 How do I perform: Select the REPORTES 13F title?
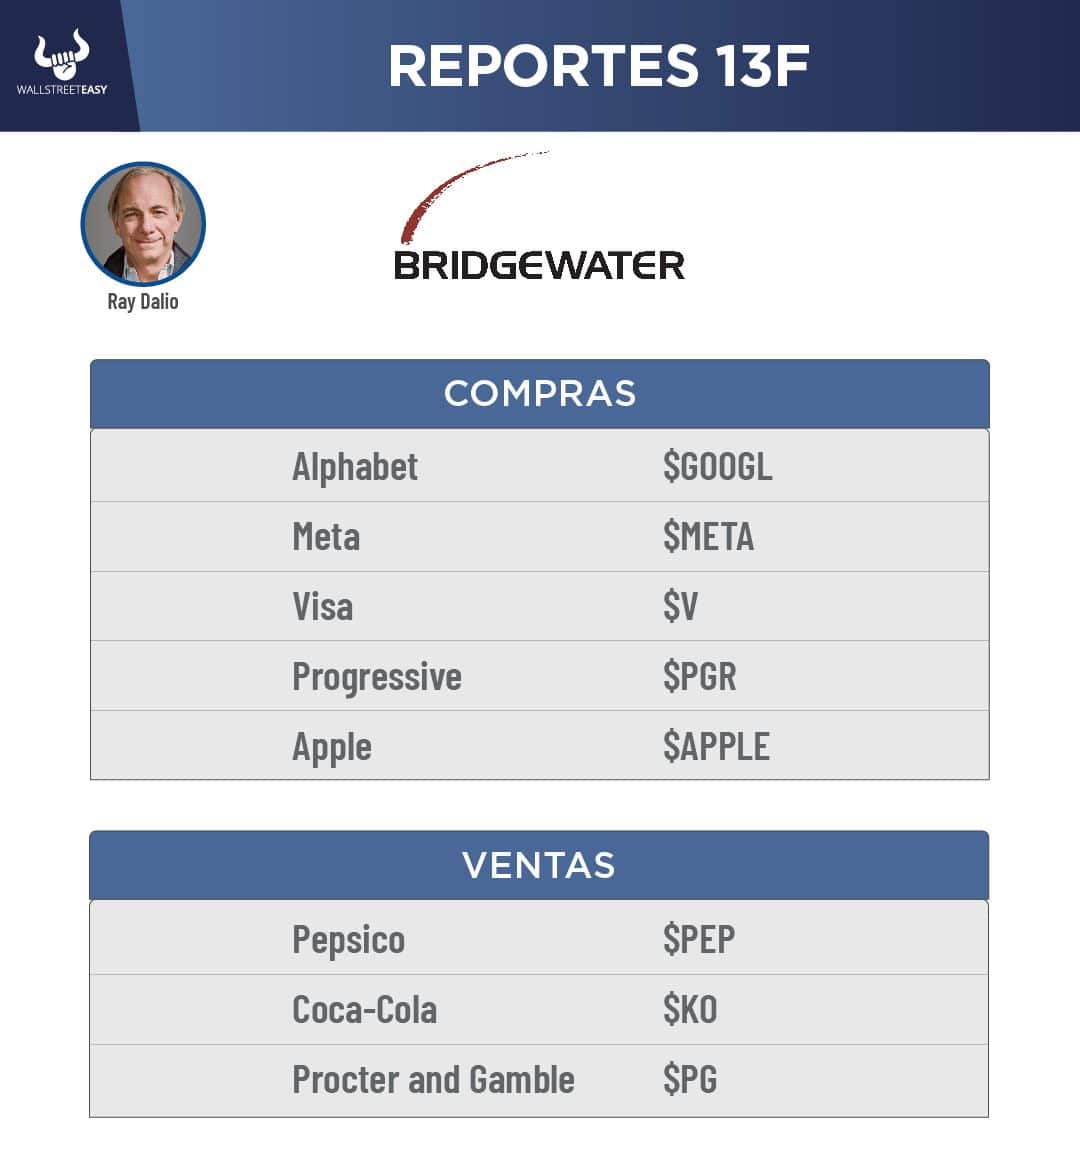pyautogui.click(x=598, y=66)
